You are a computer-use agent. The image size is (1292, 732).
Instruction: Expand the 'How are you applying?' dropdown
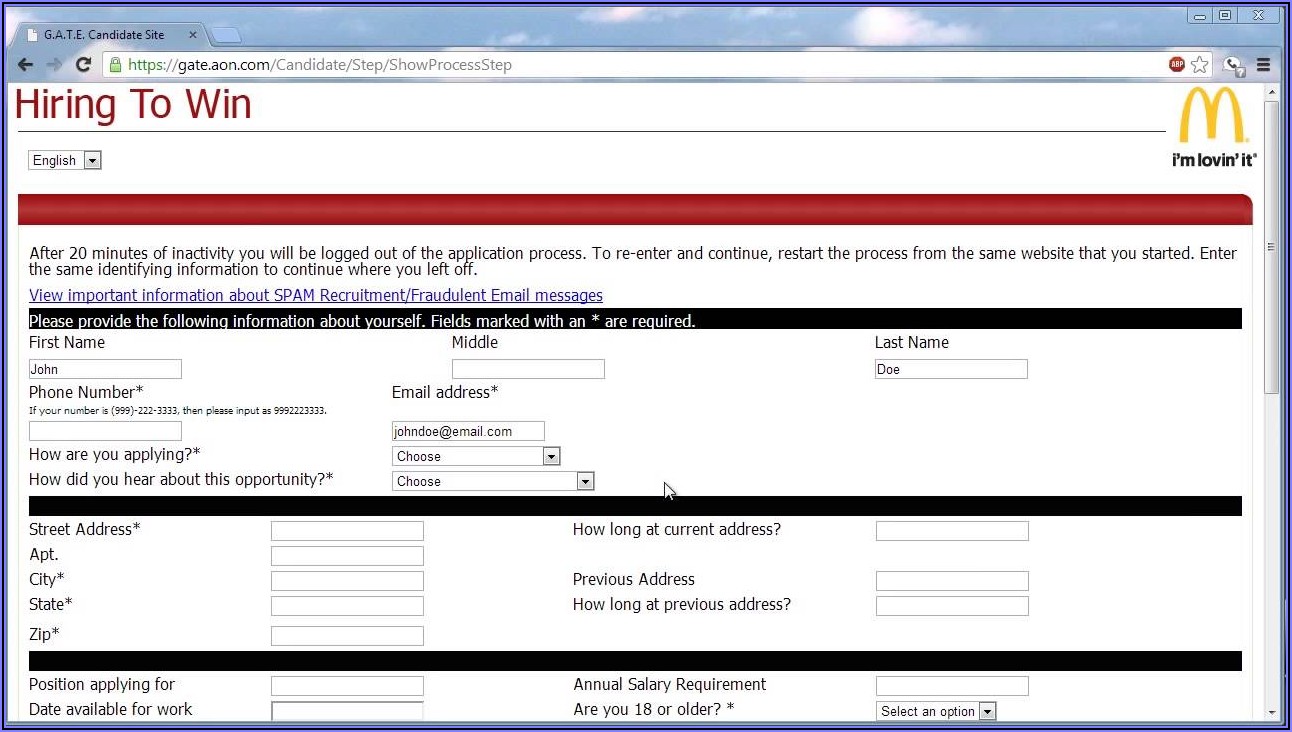(476, 456)
